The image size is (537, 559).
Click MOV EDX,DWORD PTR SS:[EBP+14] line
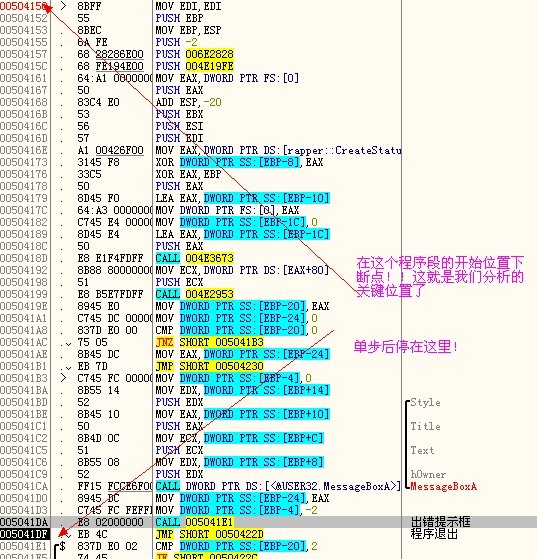(x=242, y=390)
